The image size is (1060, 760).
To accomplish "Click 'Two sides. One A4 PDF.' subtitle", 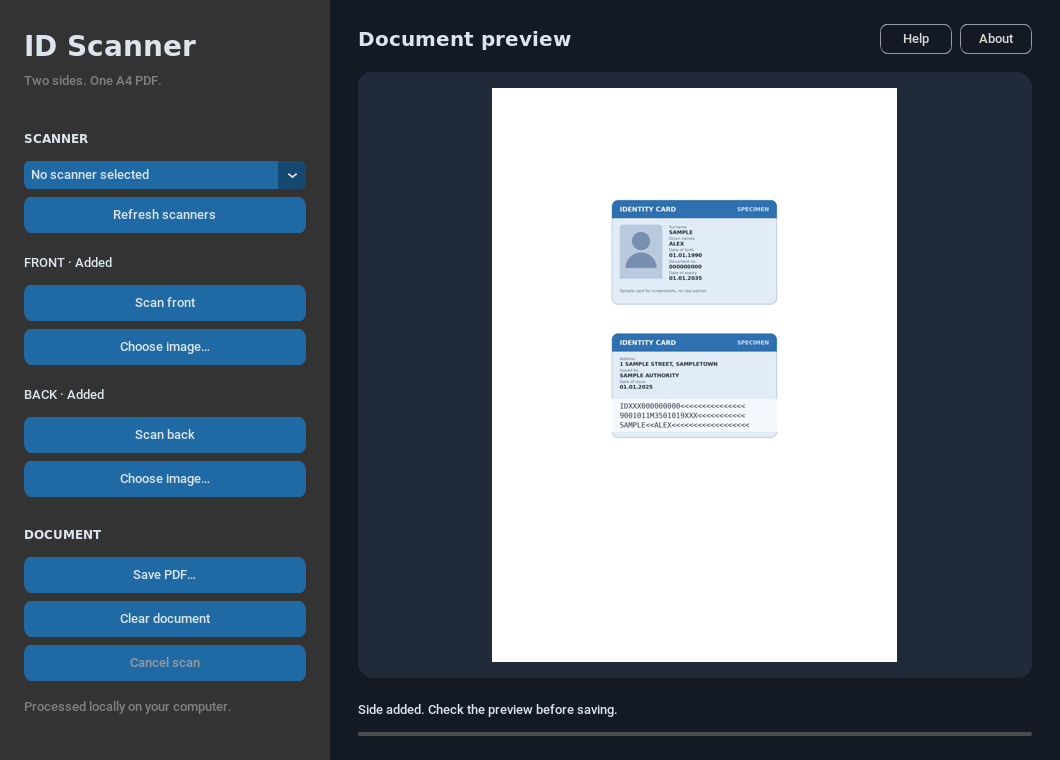I will click(x=93, y=80).
